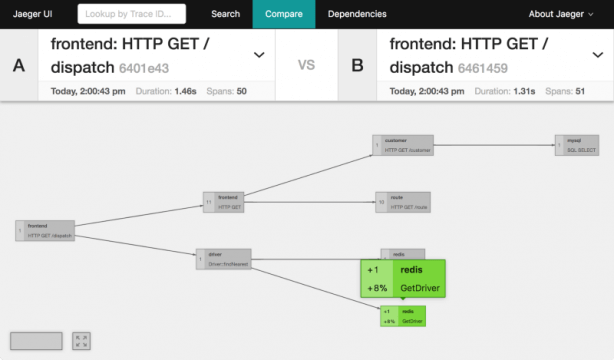Select the Compare tab
Viewport: 614px width, 360px height.
pos(284,14)
